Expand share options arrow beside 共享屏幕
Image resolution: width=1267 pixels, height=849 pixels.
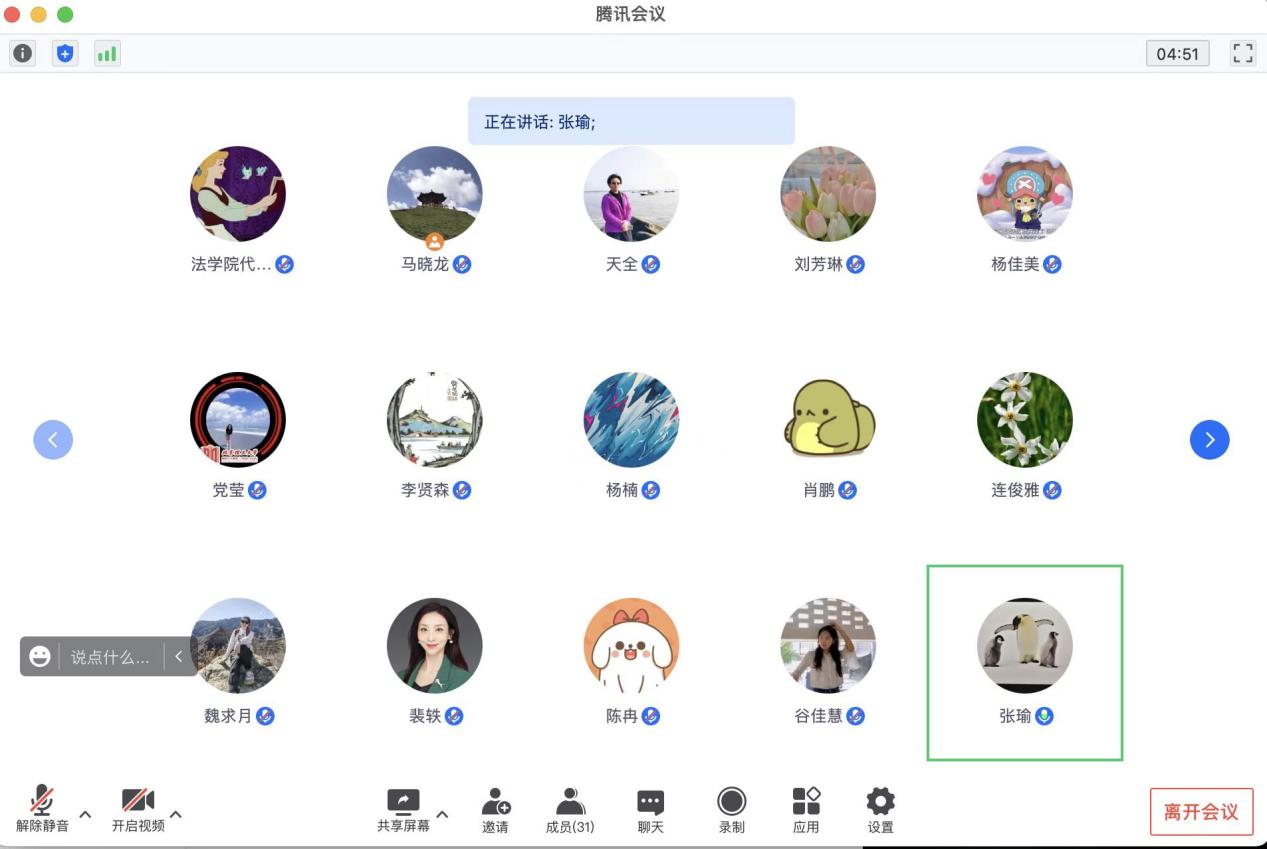[x=442, y=814]
